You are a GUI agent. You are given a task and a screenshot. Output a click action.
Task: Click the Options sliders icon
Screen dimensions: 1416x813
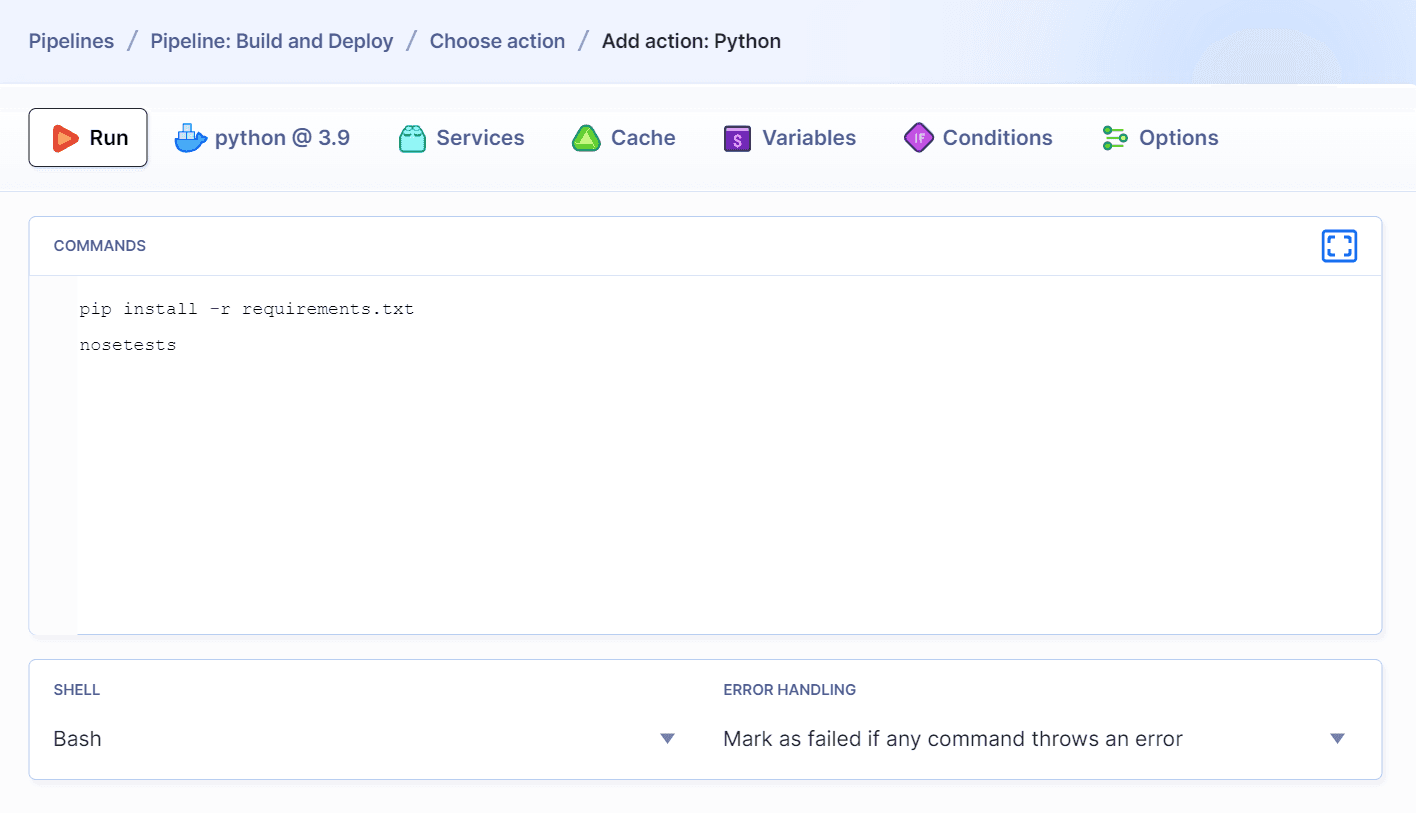click(1113, 137)
